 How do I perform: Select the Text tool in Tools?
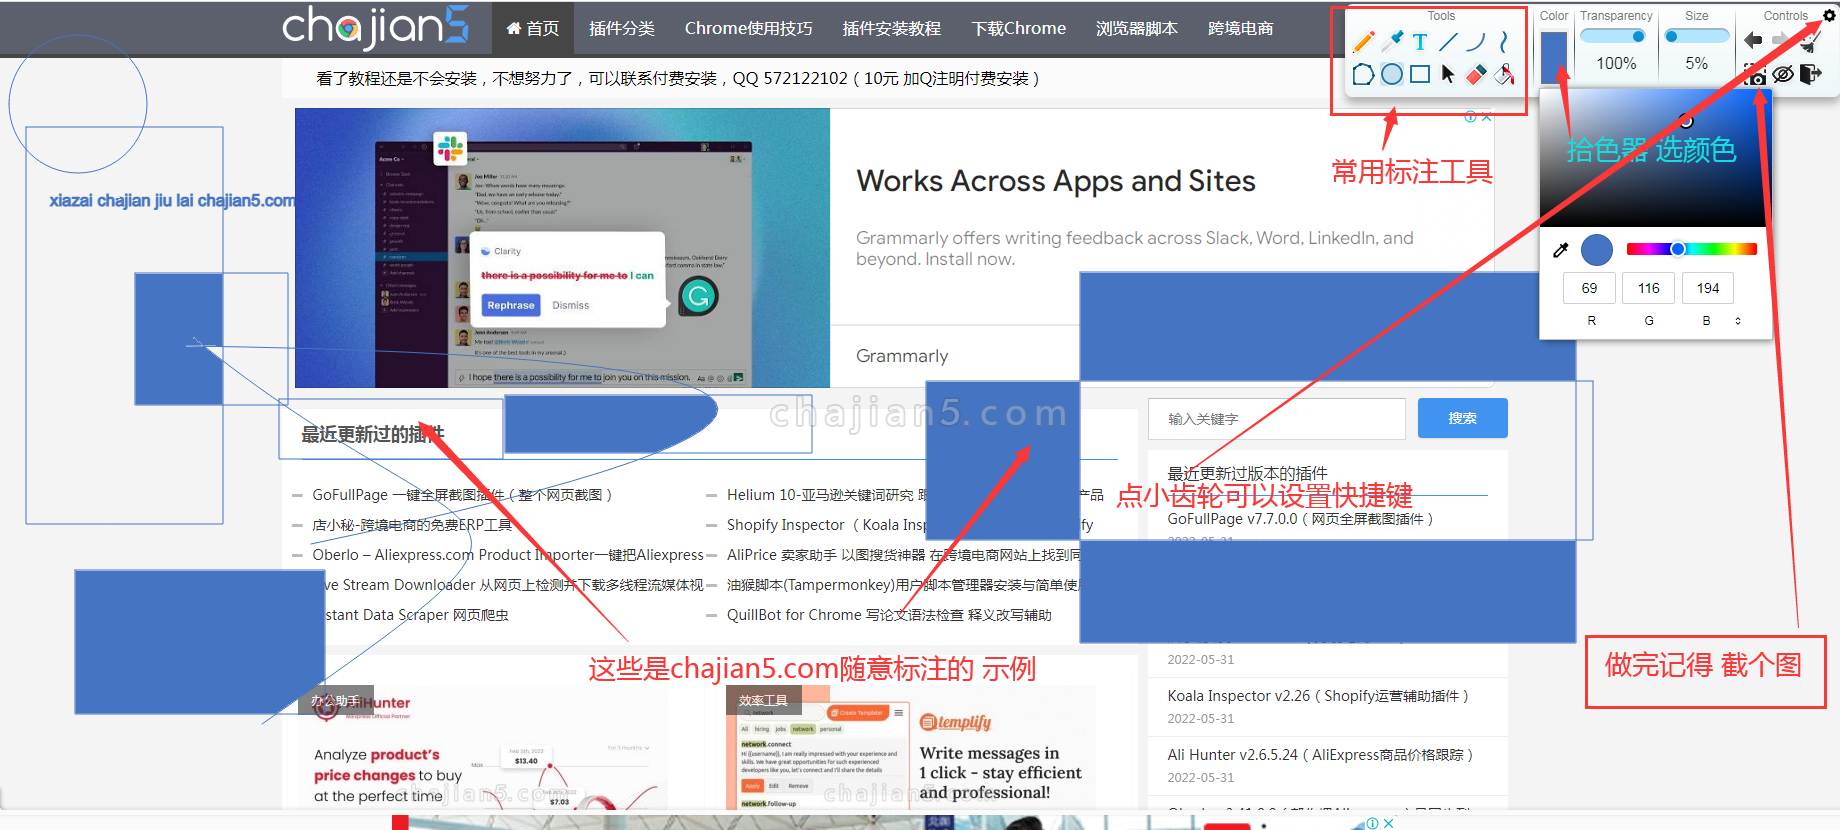coord(1420,42)
